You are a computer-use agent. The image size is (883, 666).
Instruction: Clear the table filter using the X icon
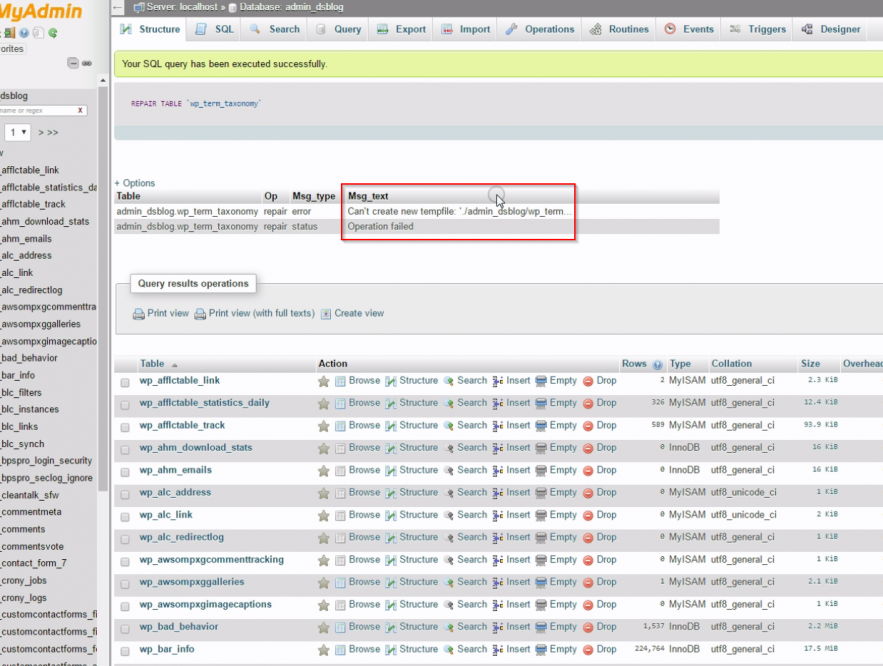coord(79,110)
